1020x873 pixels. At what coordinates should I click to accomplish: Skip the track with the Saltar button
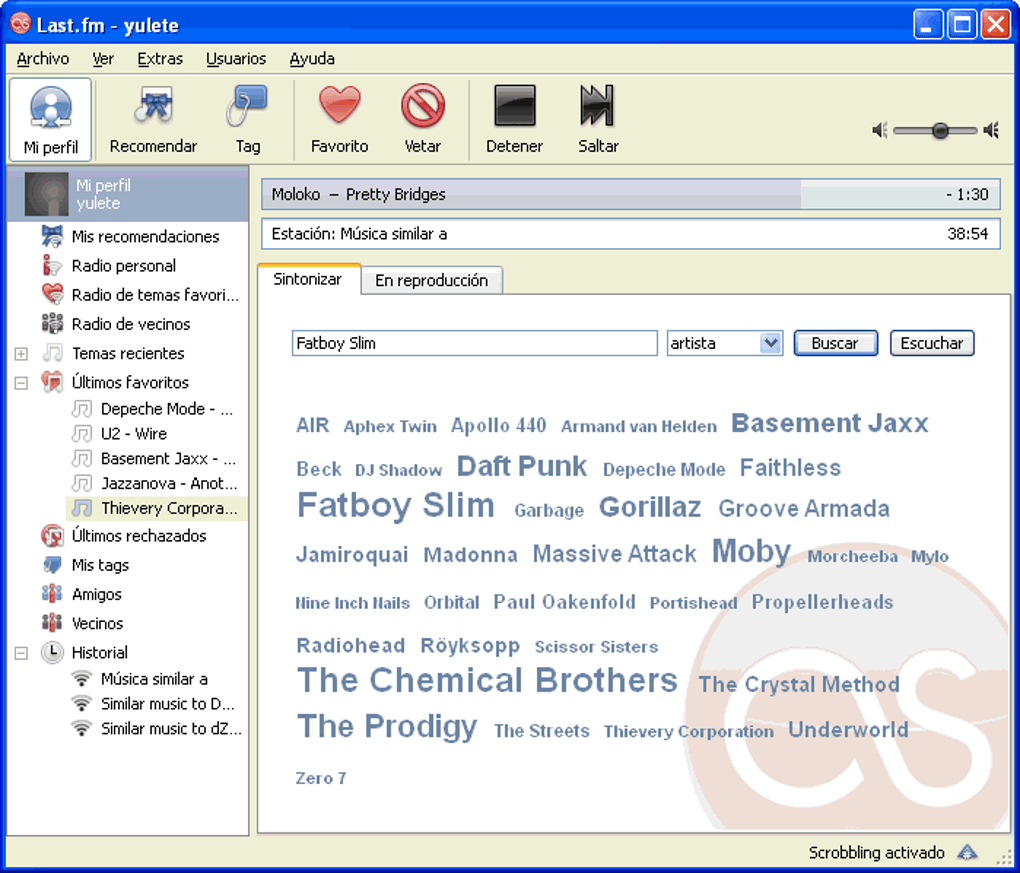coord(598,120)
